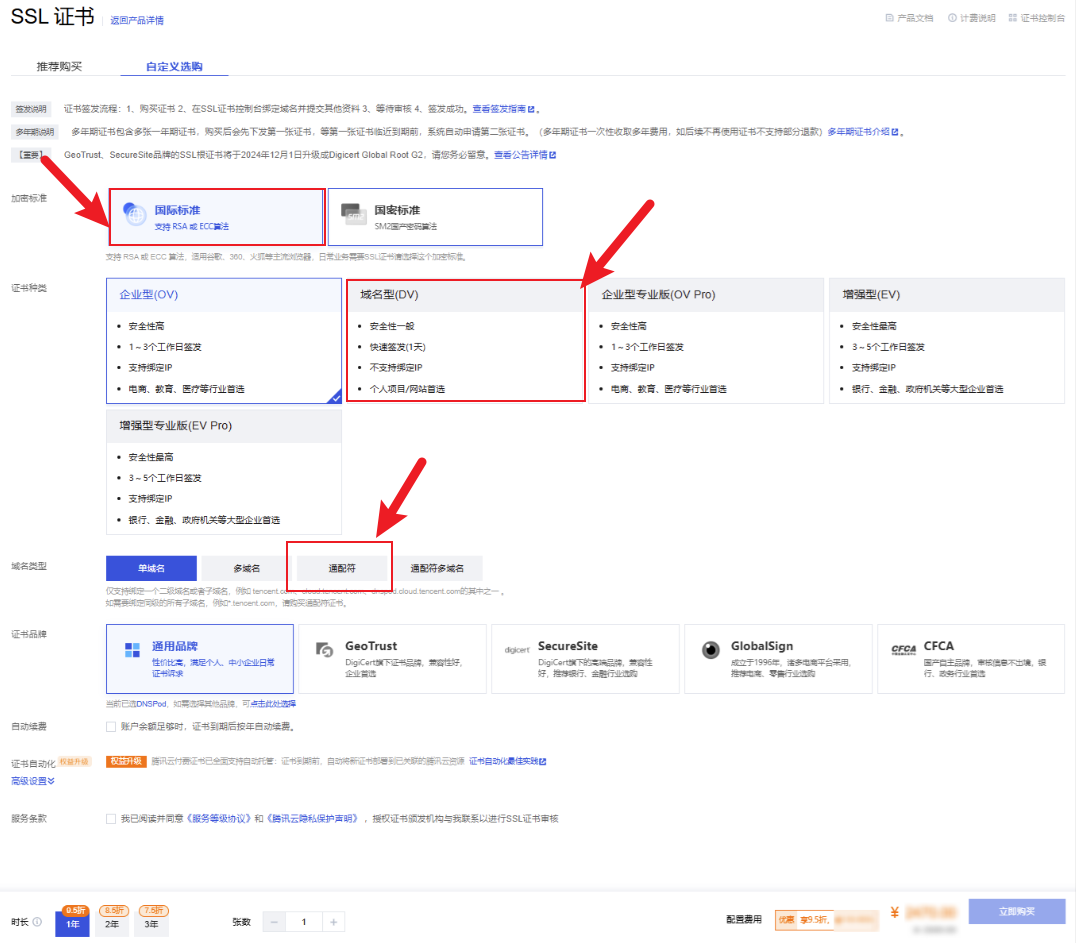
Task: Switch to the 自定义选购 tab
Action: [174, 67]
